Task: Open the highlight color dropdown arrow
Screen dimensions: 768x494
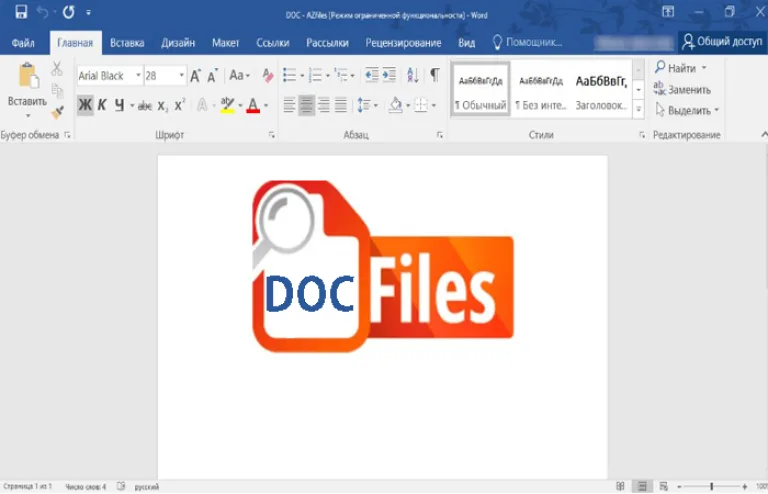Action: pyautogui.click(x=240, y=105)
